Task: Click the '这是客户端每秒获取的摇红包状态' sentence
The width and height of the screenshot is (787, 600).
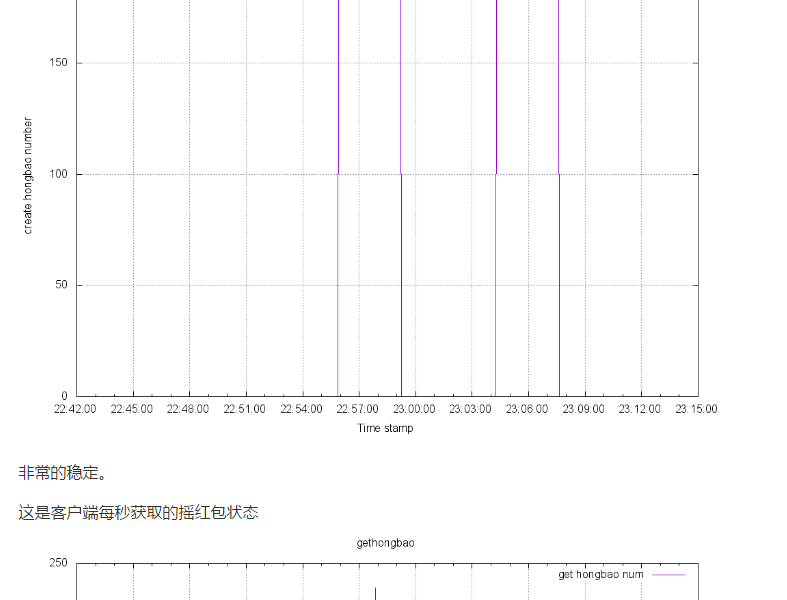Action: click(x=139, y=513)
